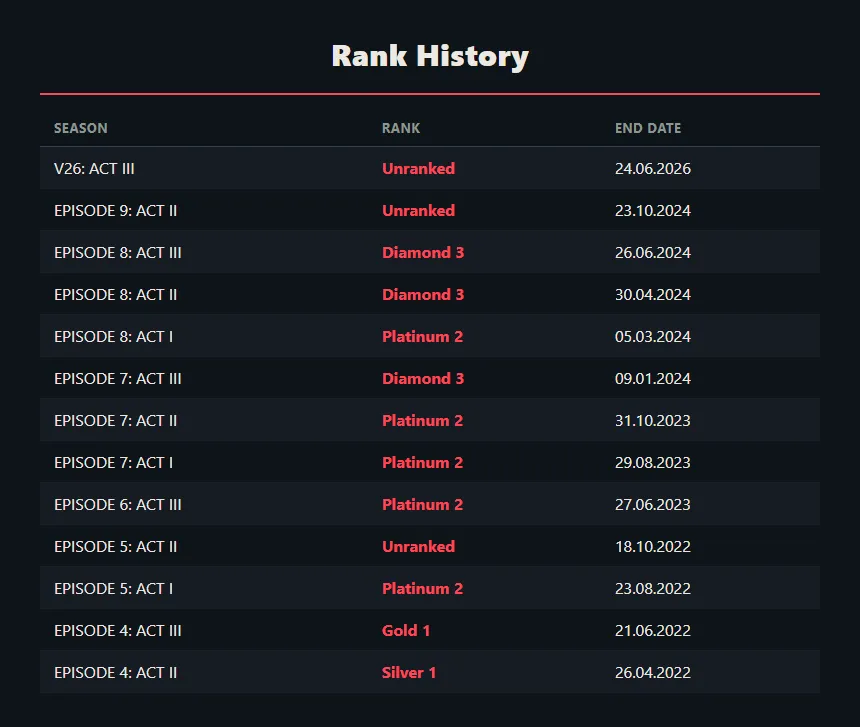Image resolution: width=860 pixels, height=727 pixels.
Task: Select the end date 29.08.2023
Action: click(x=653, y=463)
